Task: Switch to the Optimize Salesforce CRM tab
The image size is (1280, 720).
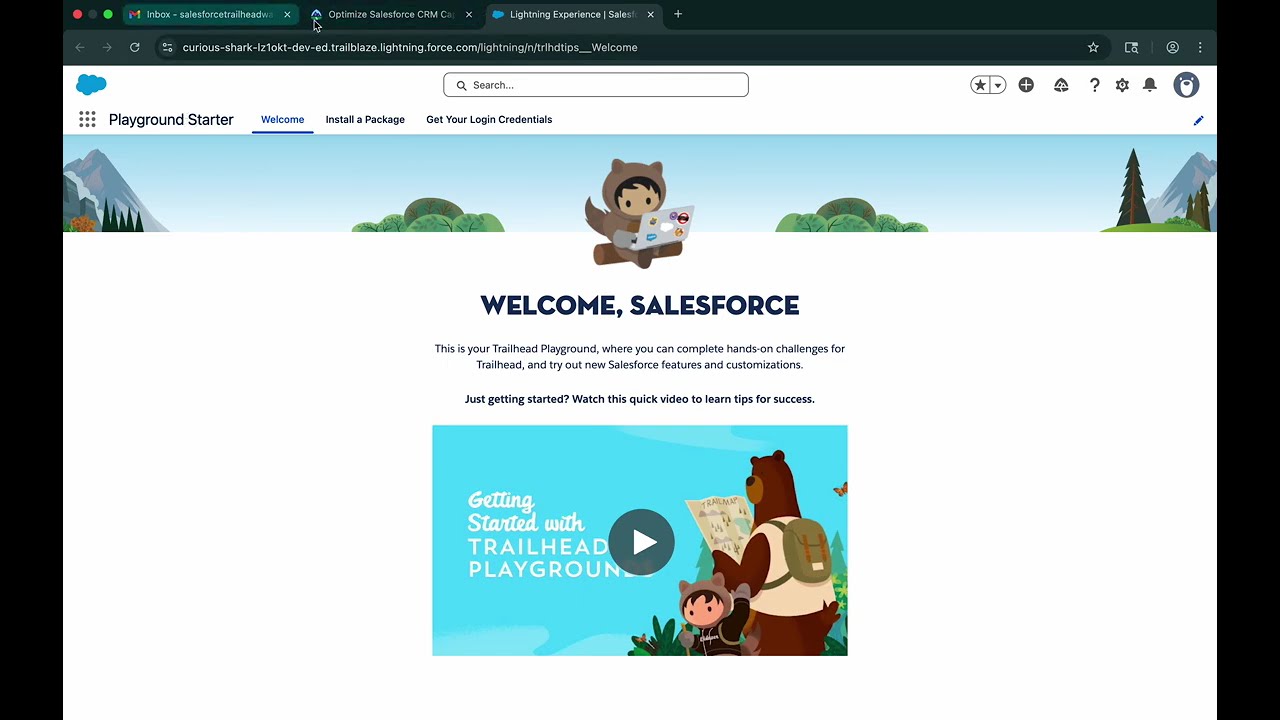Action: click(391, 14)
